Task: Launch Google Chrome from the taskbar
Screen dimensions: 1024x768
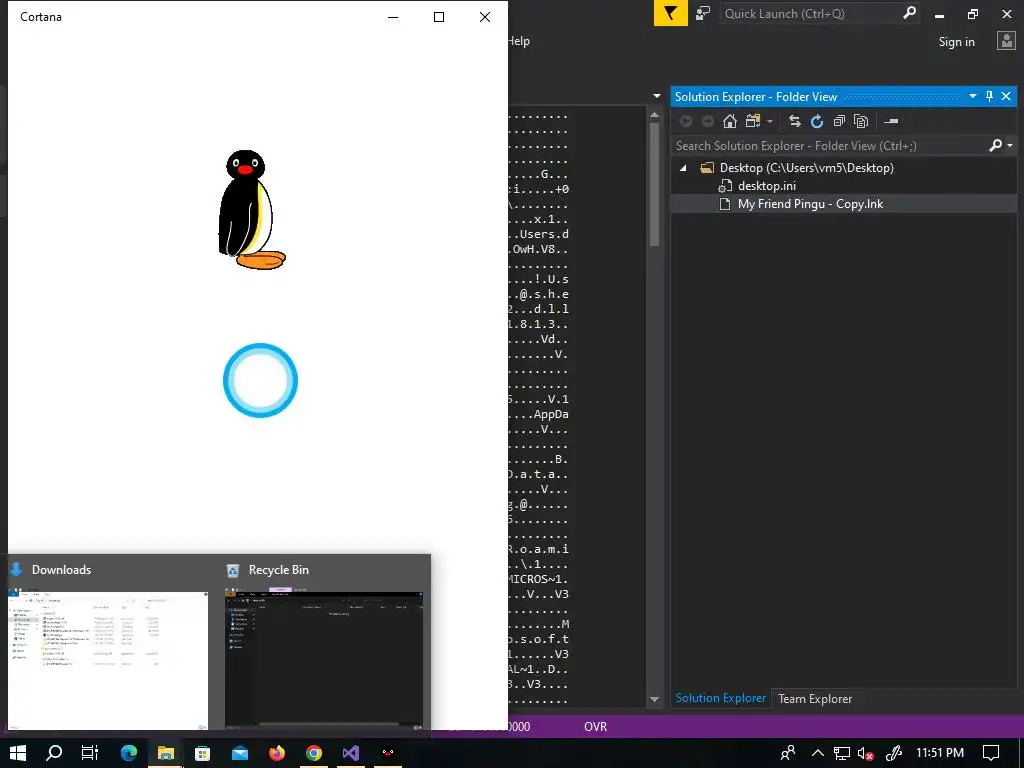Action: point(314,753)
